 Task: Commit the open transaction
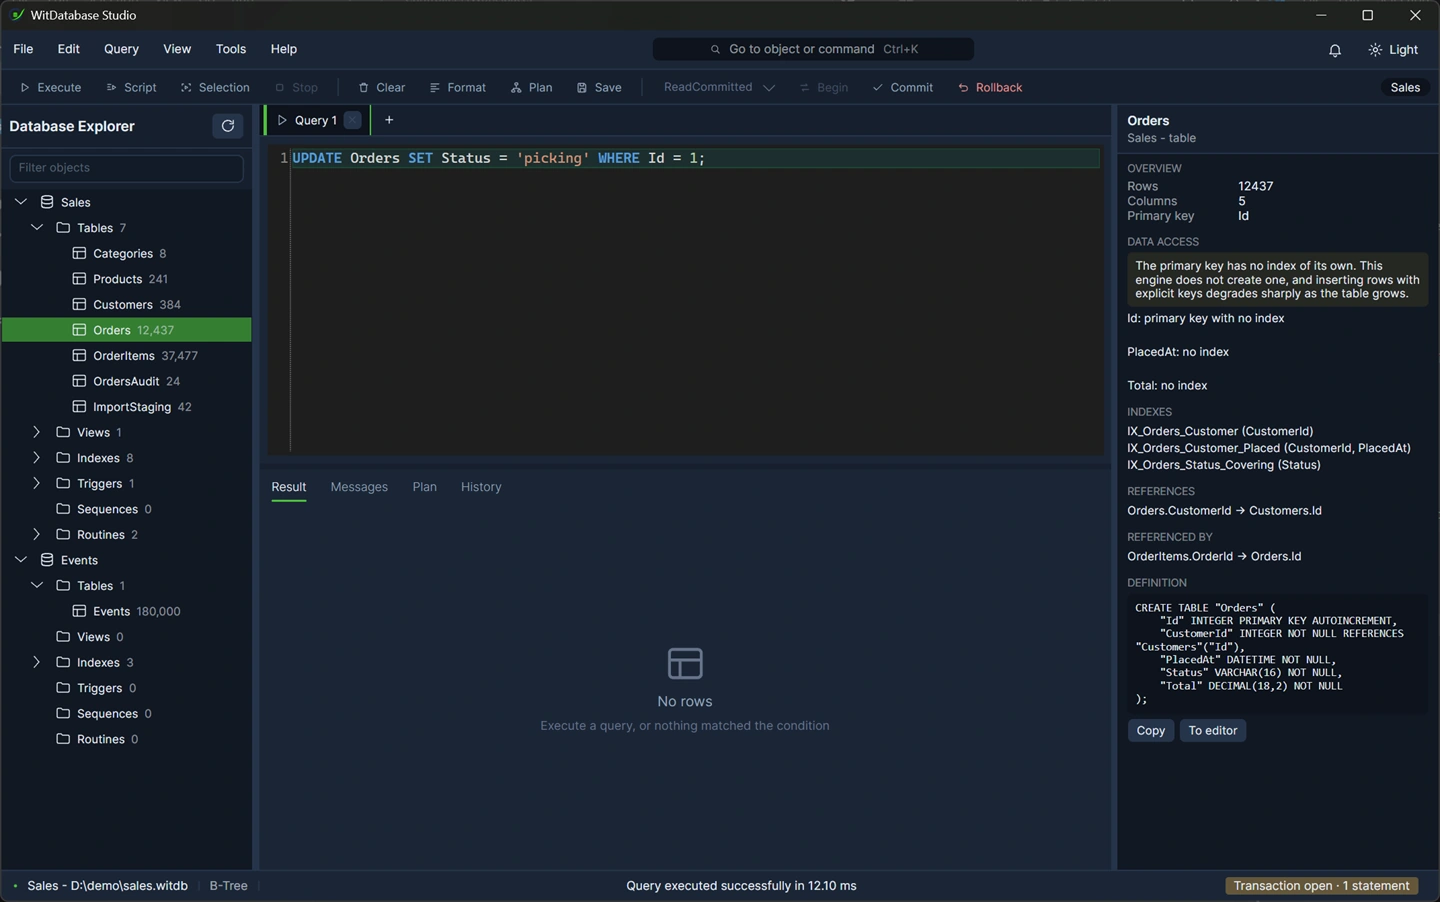tap(902, 87)
